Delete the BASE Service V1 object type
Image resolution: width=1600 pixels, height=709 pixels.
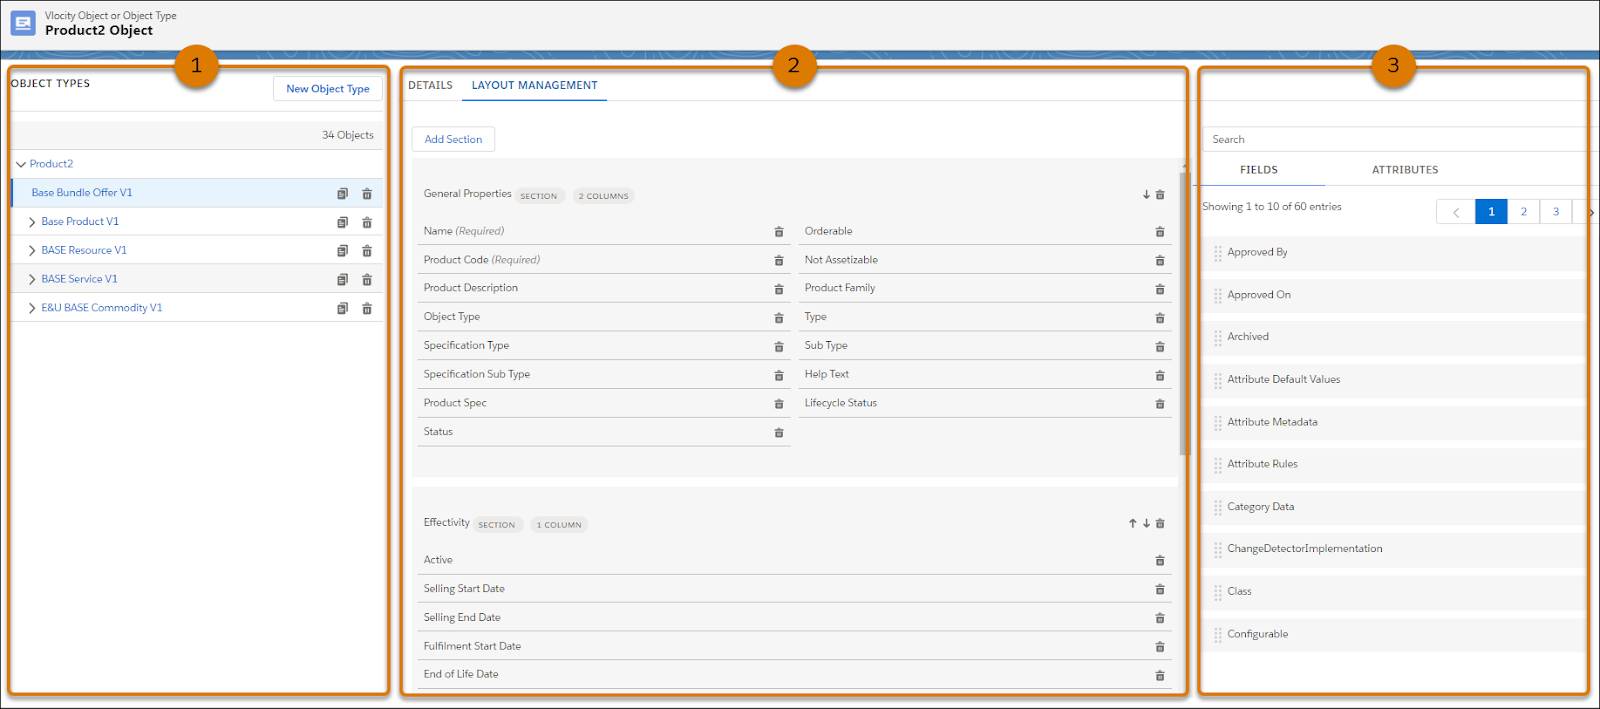pyautogui.click(x=367, y=280)
